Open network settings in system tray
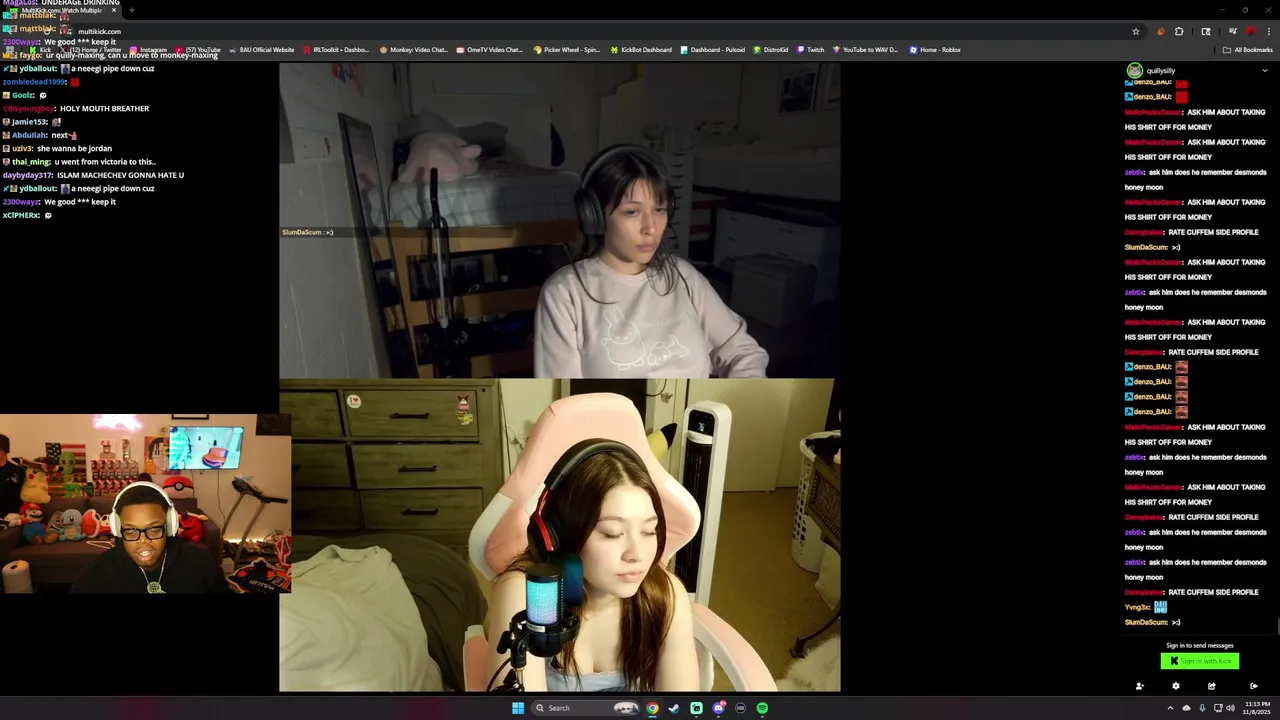The width and height of the screenshot is (1280, 720). click(x=1217, y=708)
